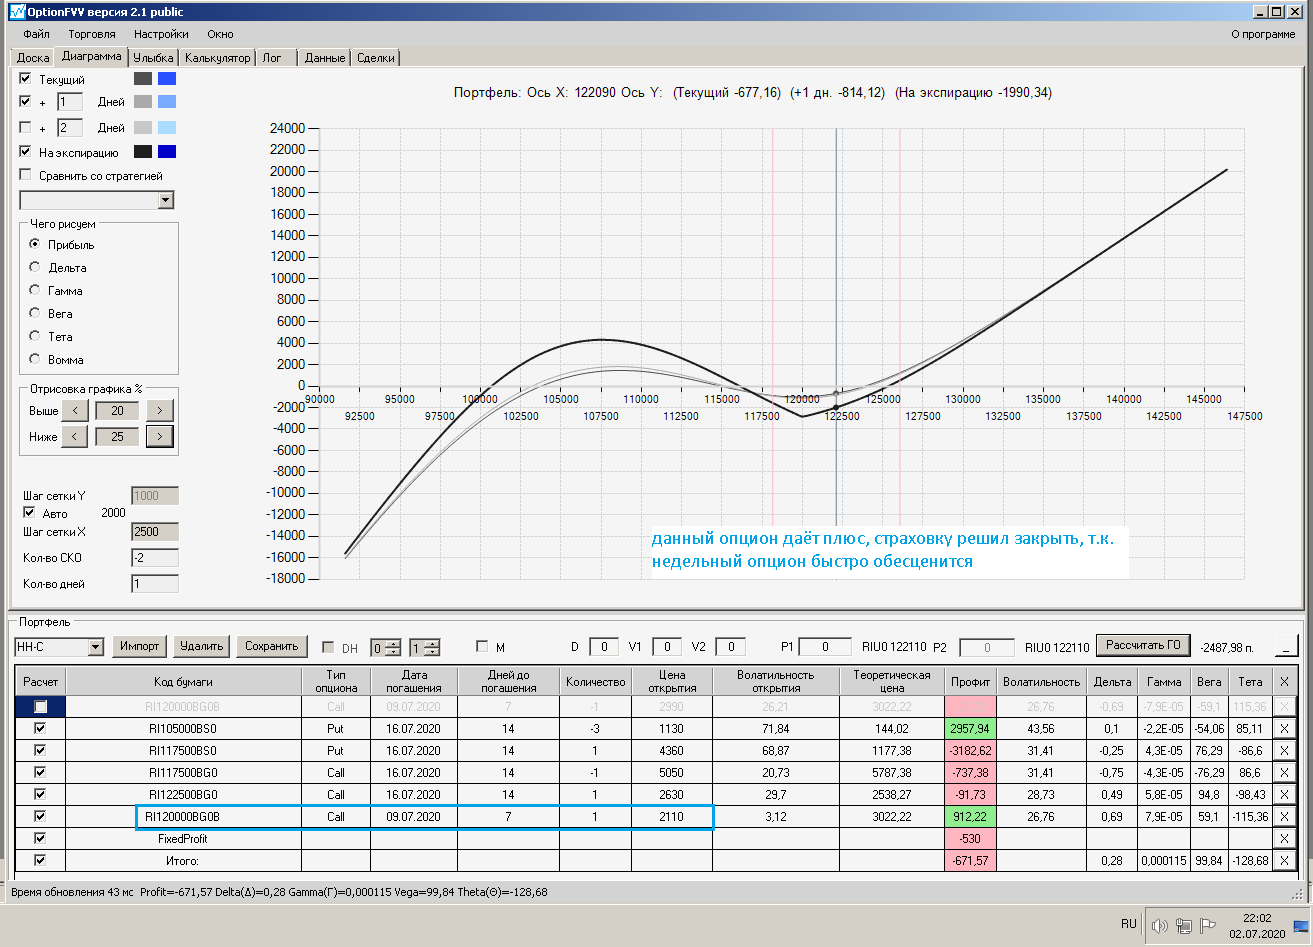Viewport: 1313px width, 947px height.
Task: Select the Прибыль radio button
Action: click(x=36, y=244)
